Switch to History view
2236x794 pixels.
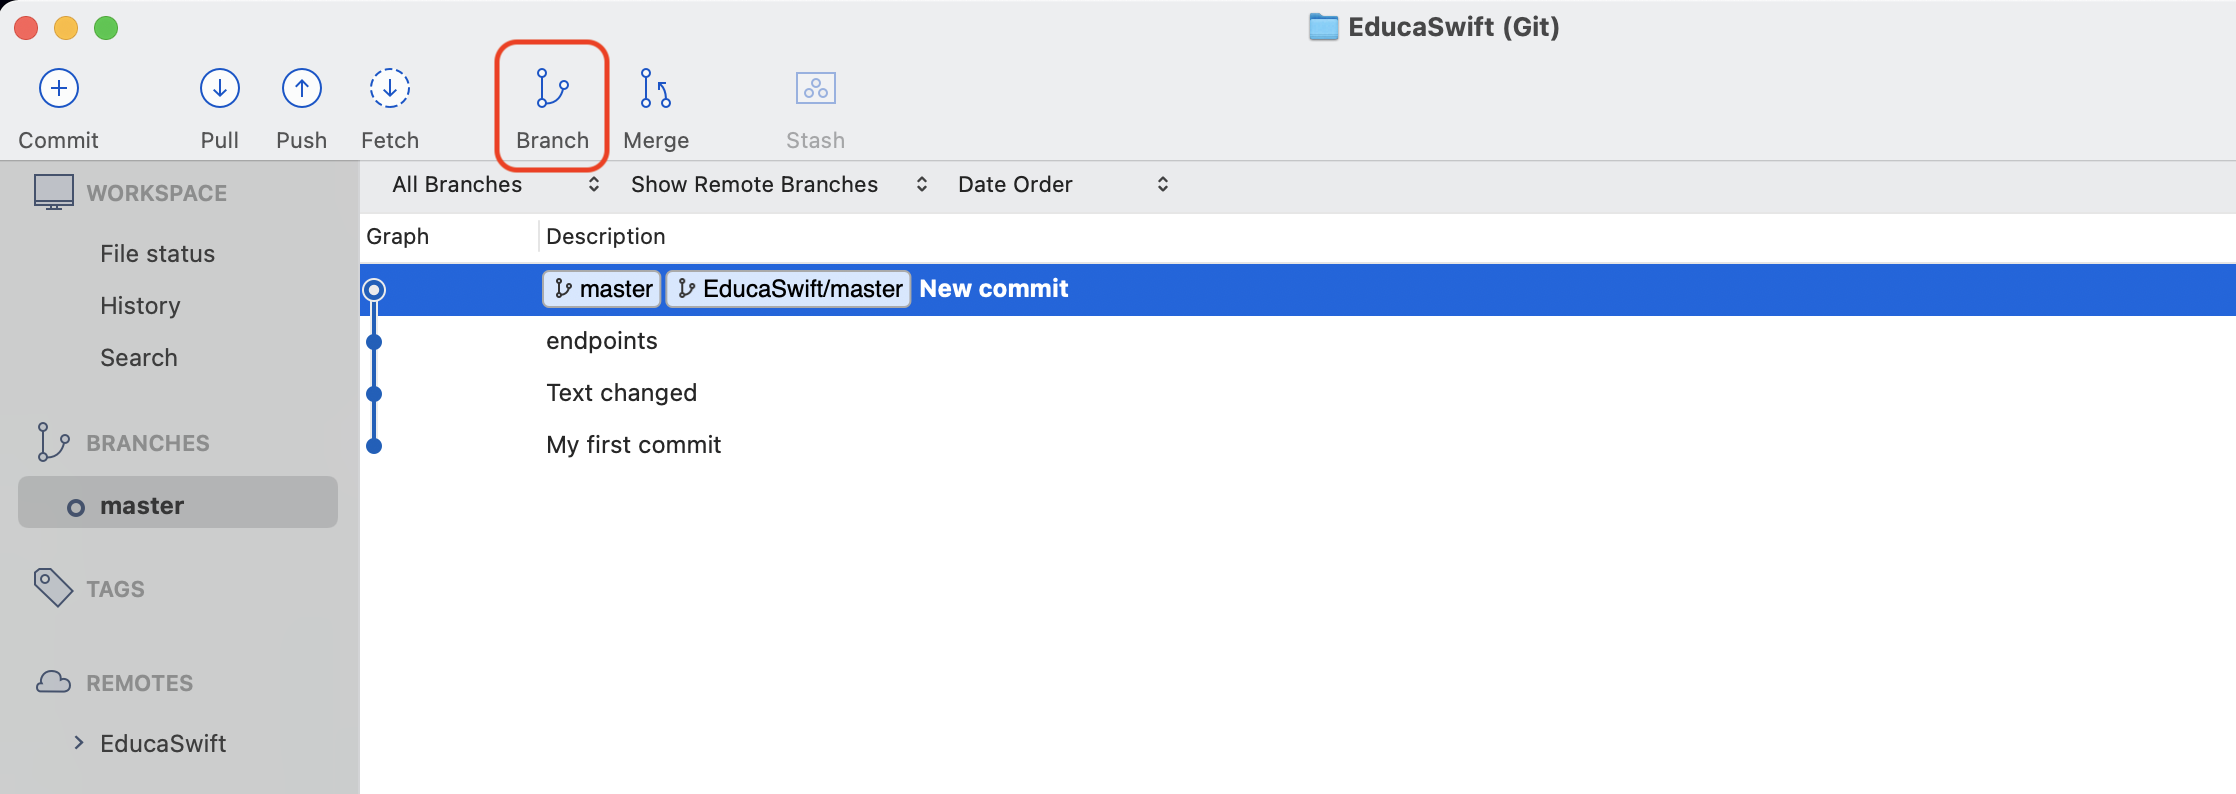coord(140,306)
